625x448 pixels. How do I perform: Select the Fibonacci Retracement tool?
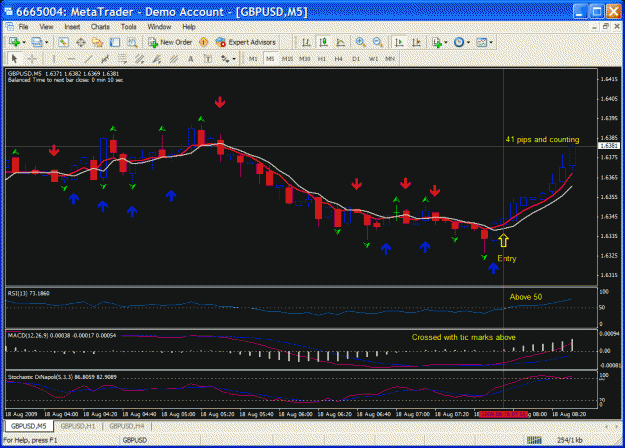(122, 59)
